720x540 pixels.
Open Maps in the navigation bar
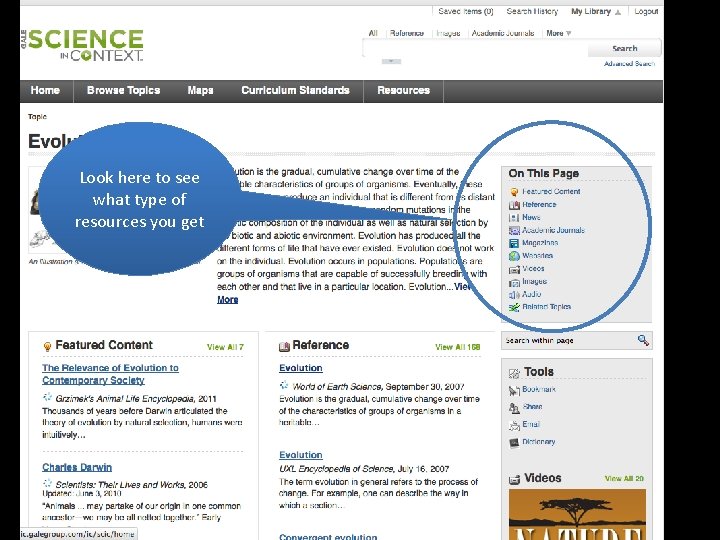click(x=200, y=90)
